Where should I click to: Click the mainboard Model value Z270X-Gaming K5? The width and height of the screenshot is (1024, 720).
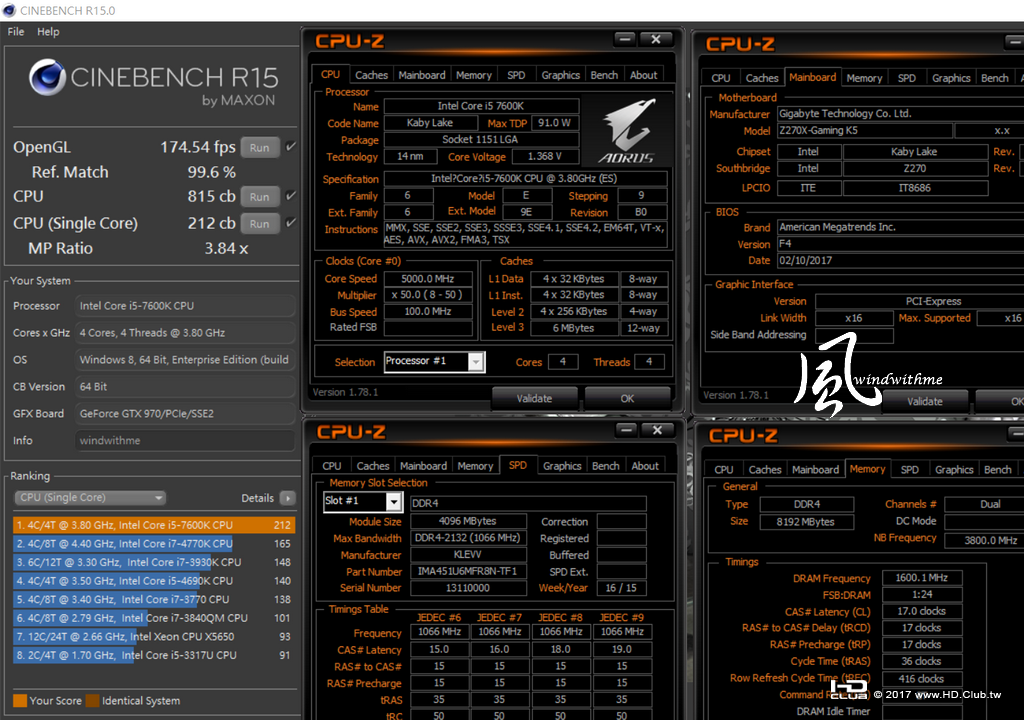point(864,130)
